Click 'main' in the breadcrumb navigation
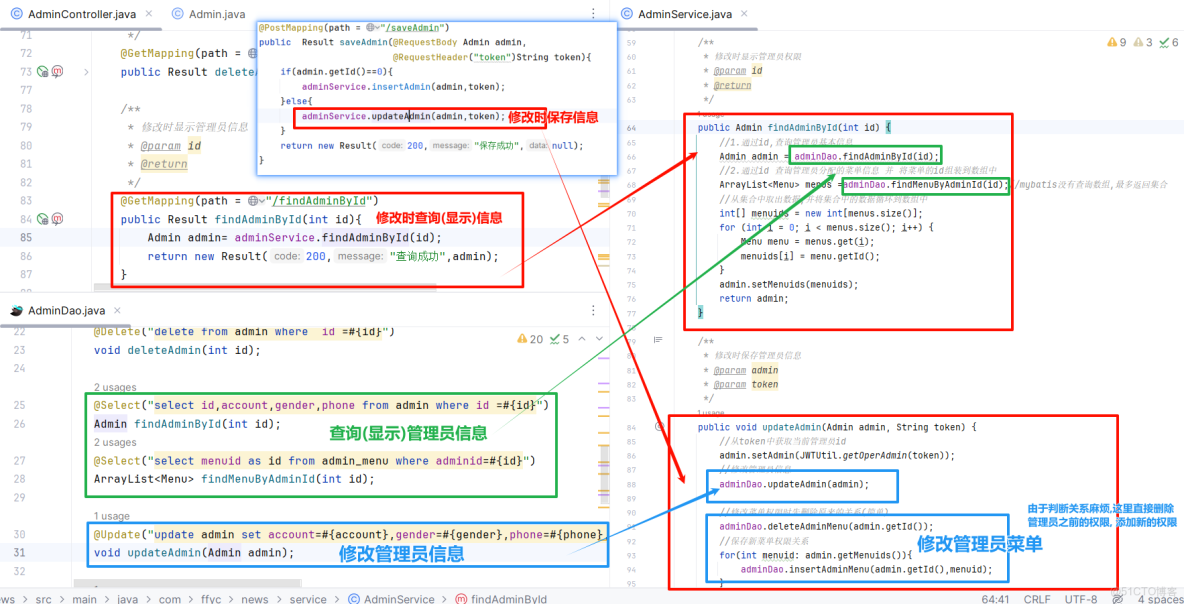 click(84, 599)
